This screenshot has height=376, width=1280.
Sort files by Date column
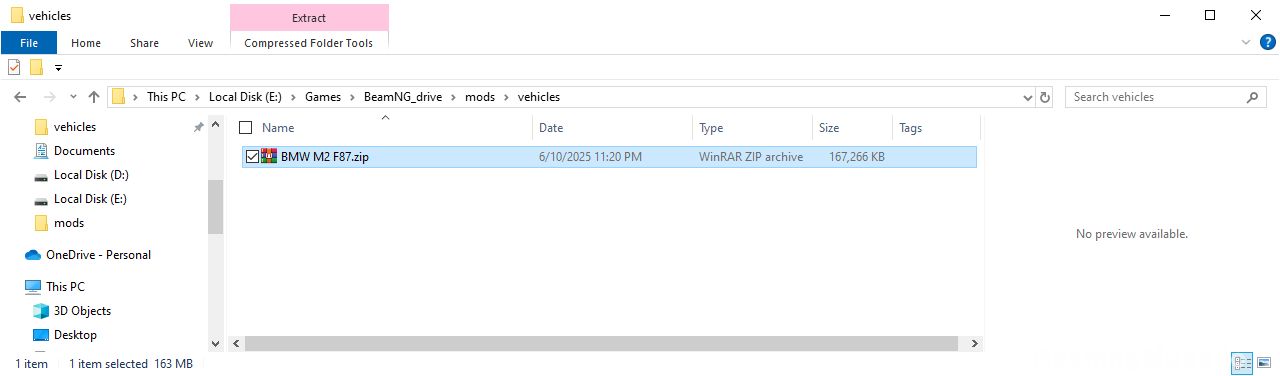[612, 128]
